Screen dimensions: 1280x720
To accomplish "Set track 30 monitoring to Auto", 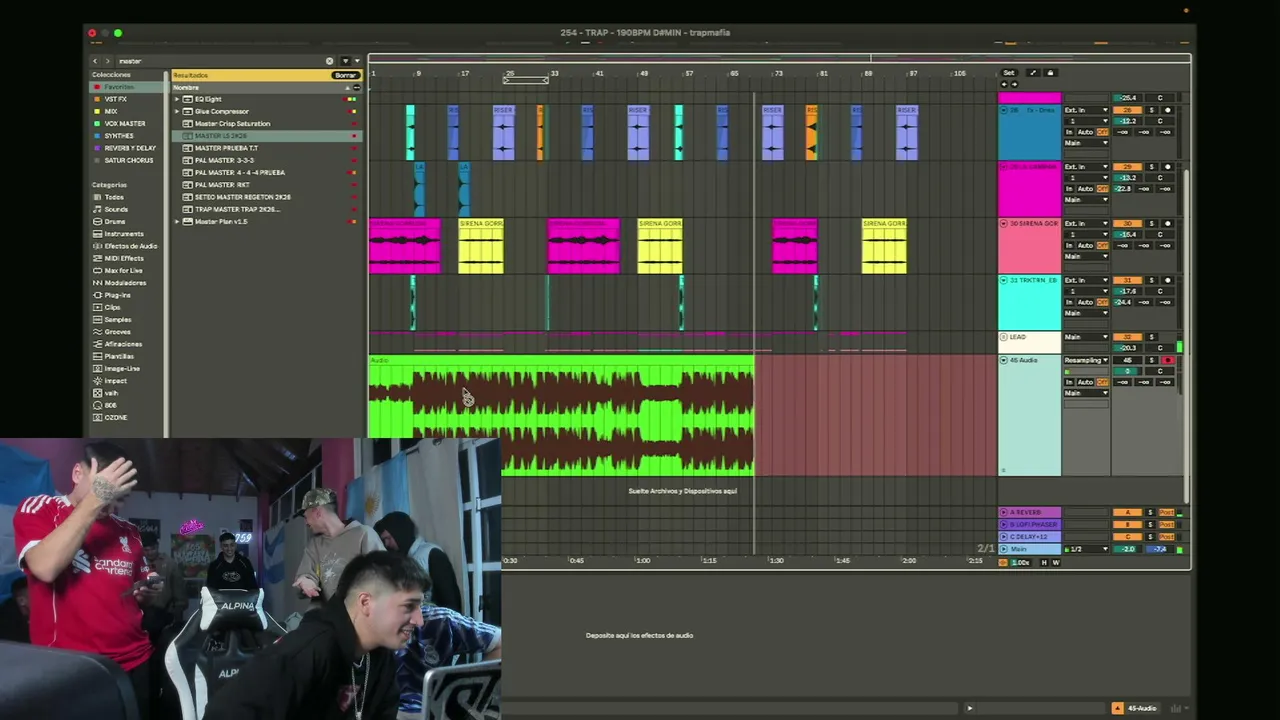I will (x=1086, y=245).
